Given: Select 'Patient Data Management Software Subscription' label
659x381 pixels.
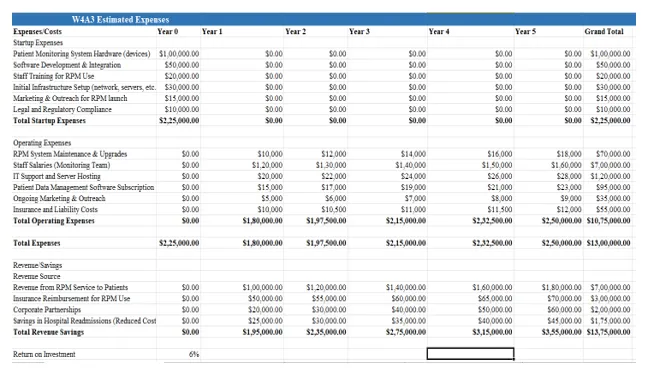Looking at the screenshot, I should [84, 187].
